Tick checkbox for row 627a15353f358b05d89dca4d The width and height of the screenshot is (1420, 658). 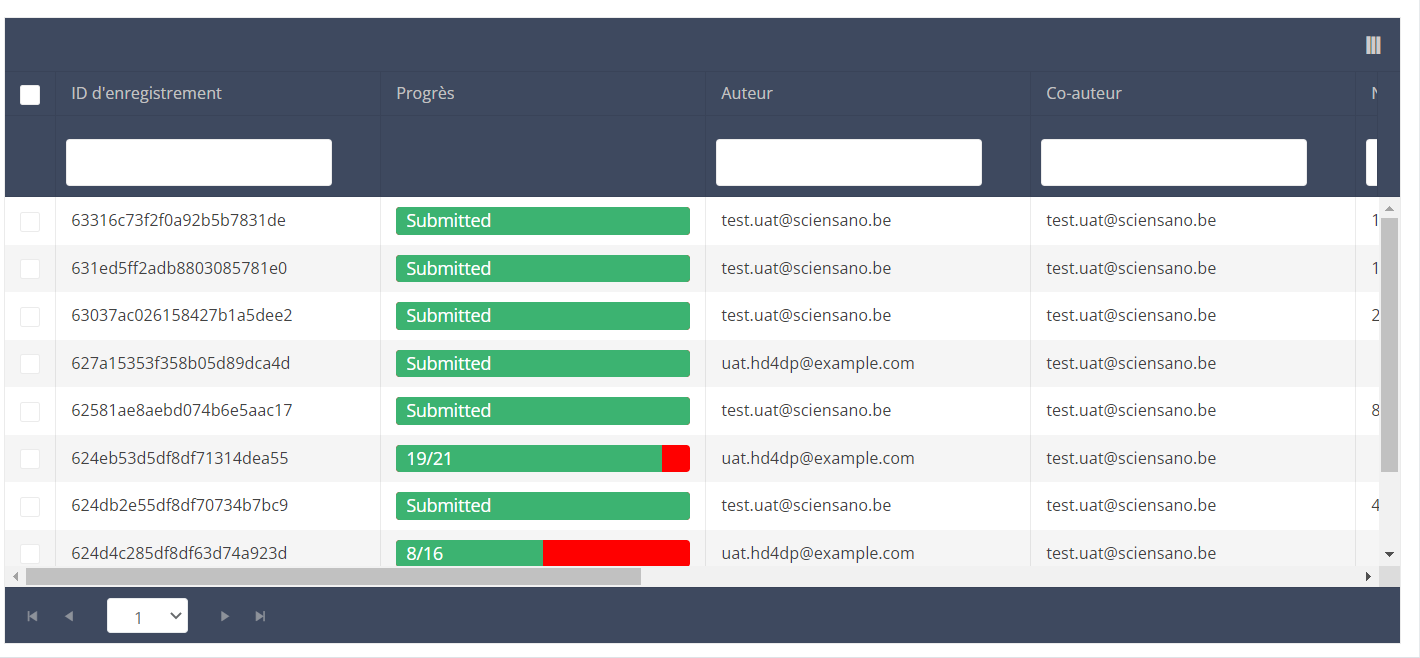click(30, 364)
